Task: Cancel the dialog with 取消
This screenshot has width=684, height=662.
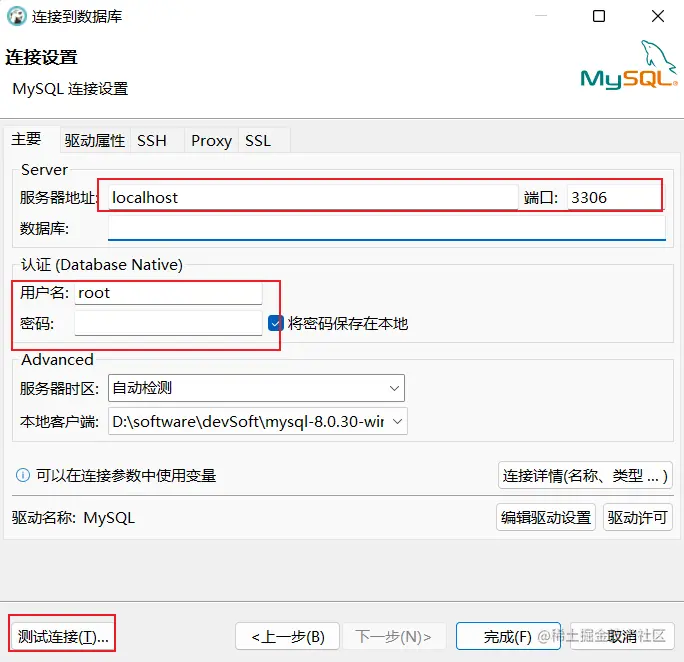Action: click(622, 637)
